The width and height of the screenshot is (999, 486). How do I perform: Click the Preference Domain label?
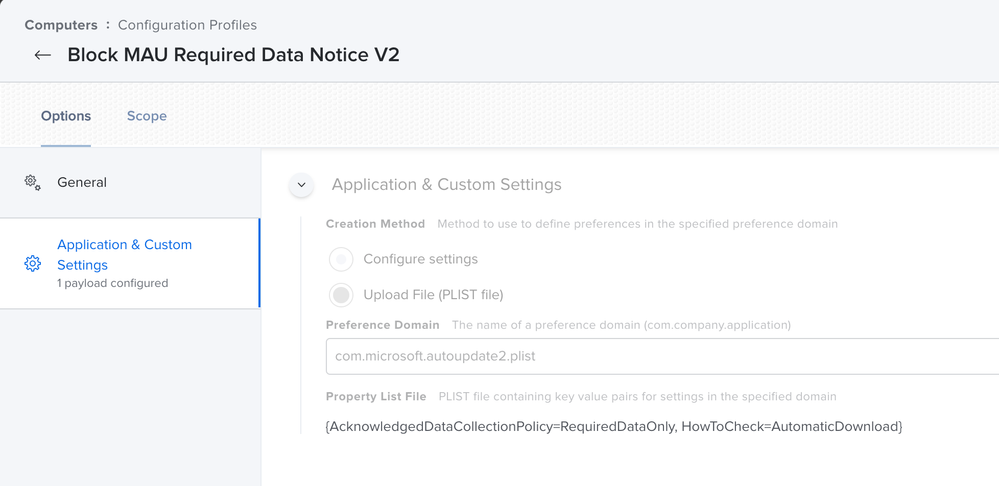point(382,325)
